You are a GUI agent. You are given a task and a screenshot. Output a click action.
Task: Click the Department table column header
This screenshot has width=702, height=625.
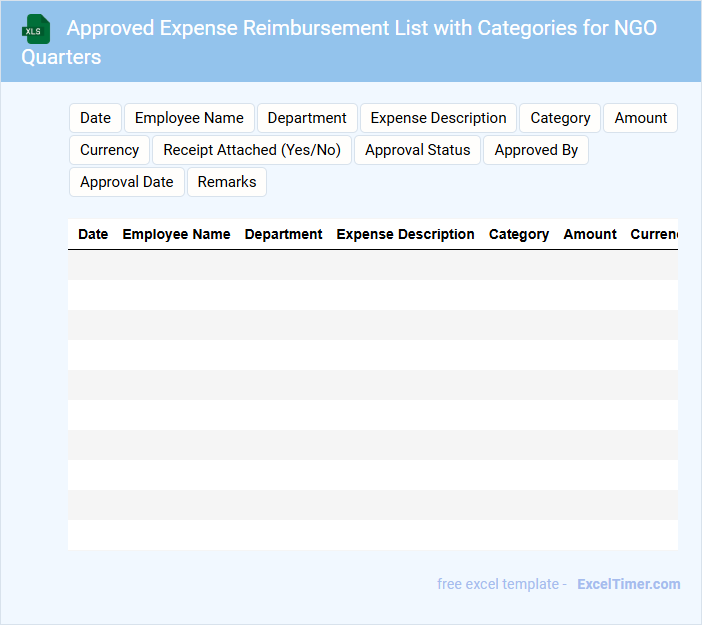[283, 234]
